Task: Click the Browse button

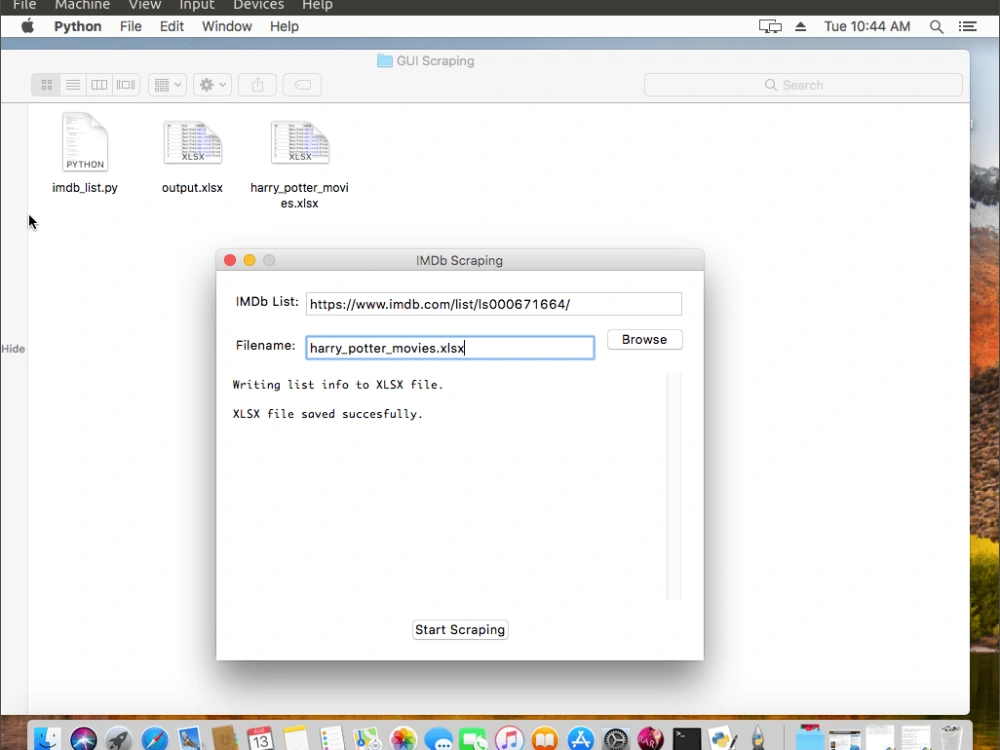Action: (645, 339)
